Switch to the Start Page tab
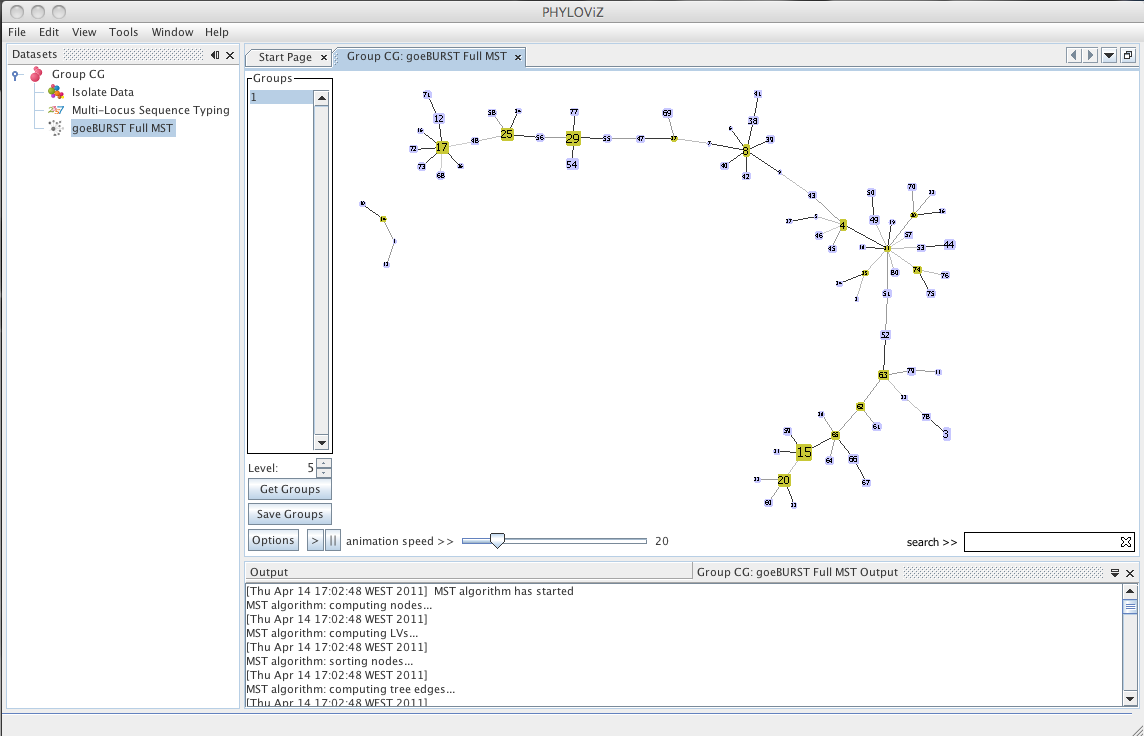Viewport: 1144px width, 736px height. 285,57
